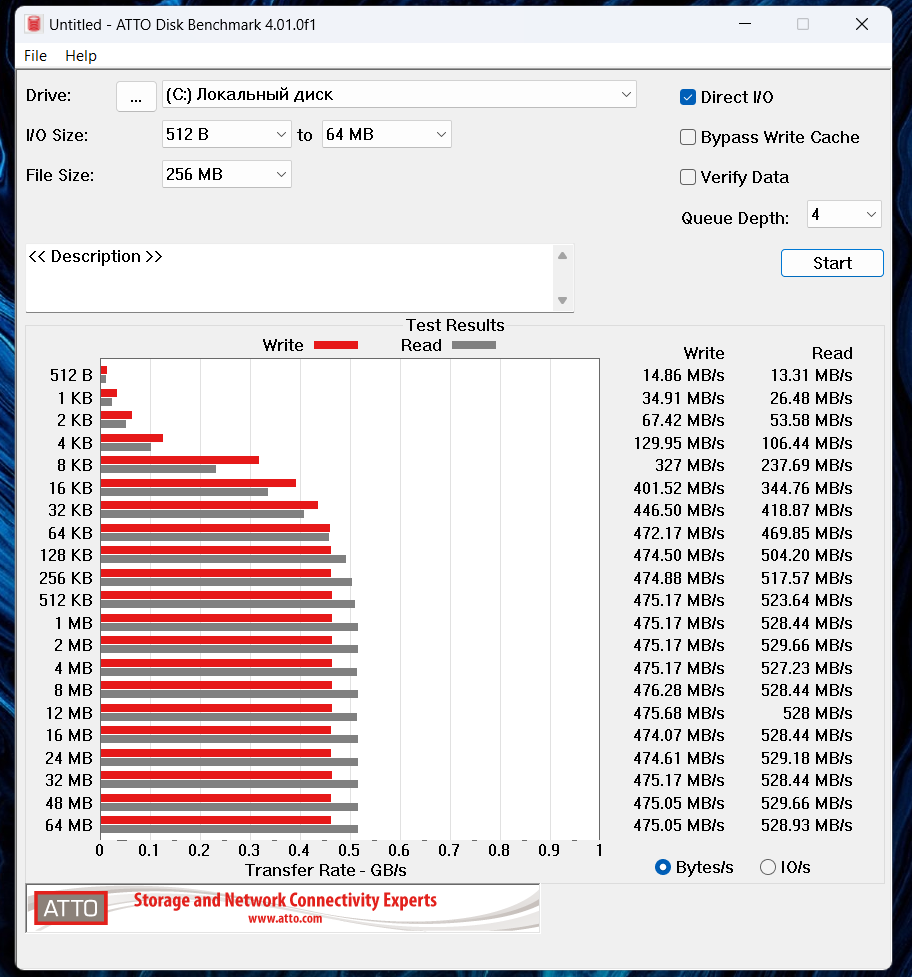Click the ATTO logo in the banner
The width and height of the screenshot is (912, 977).
point(70,908)
